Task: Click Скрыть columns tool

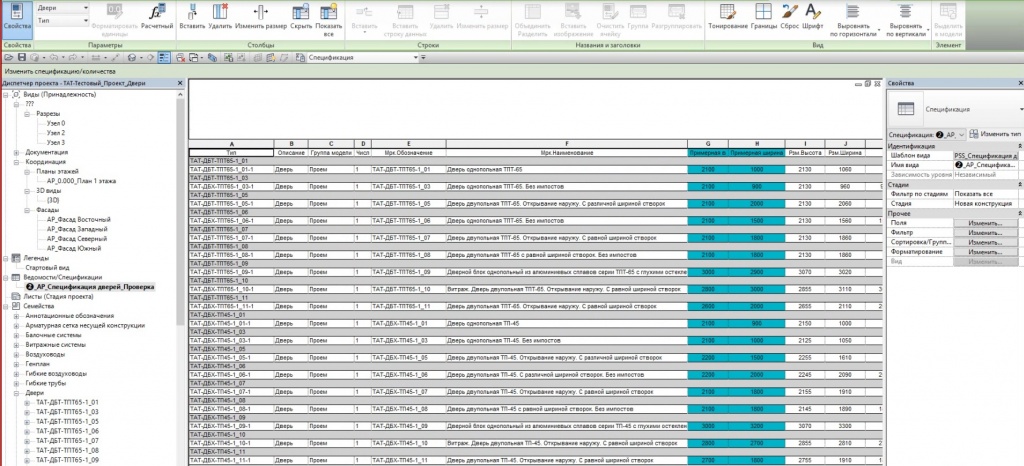Action: point(300,17)
